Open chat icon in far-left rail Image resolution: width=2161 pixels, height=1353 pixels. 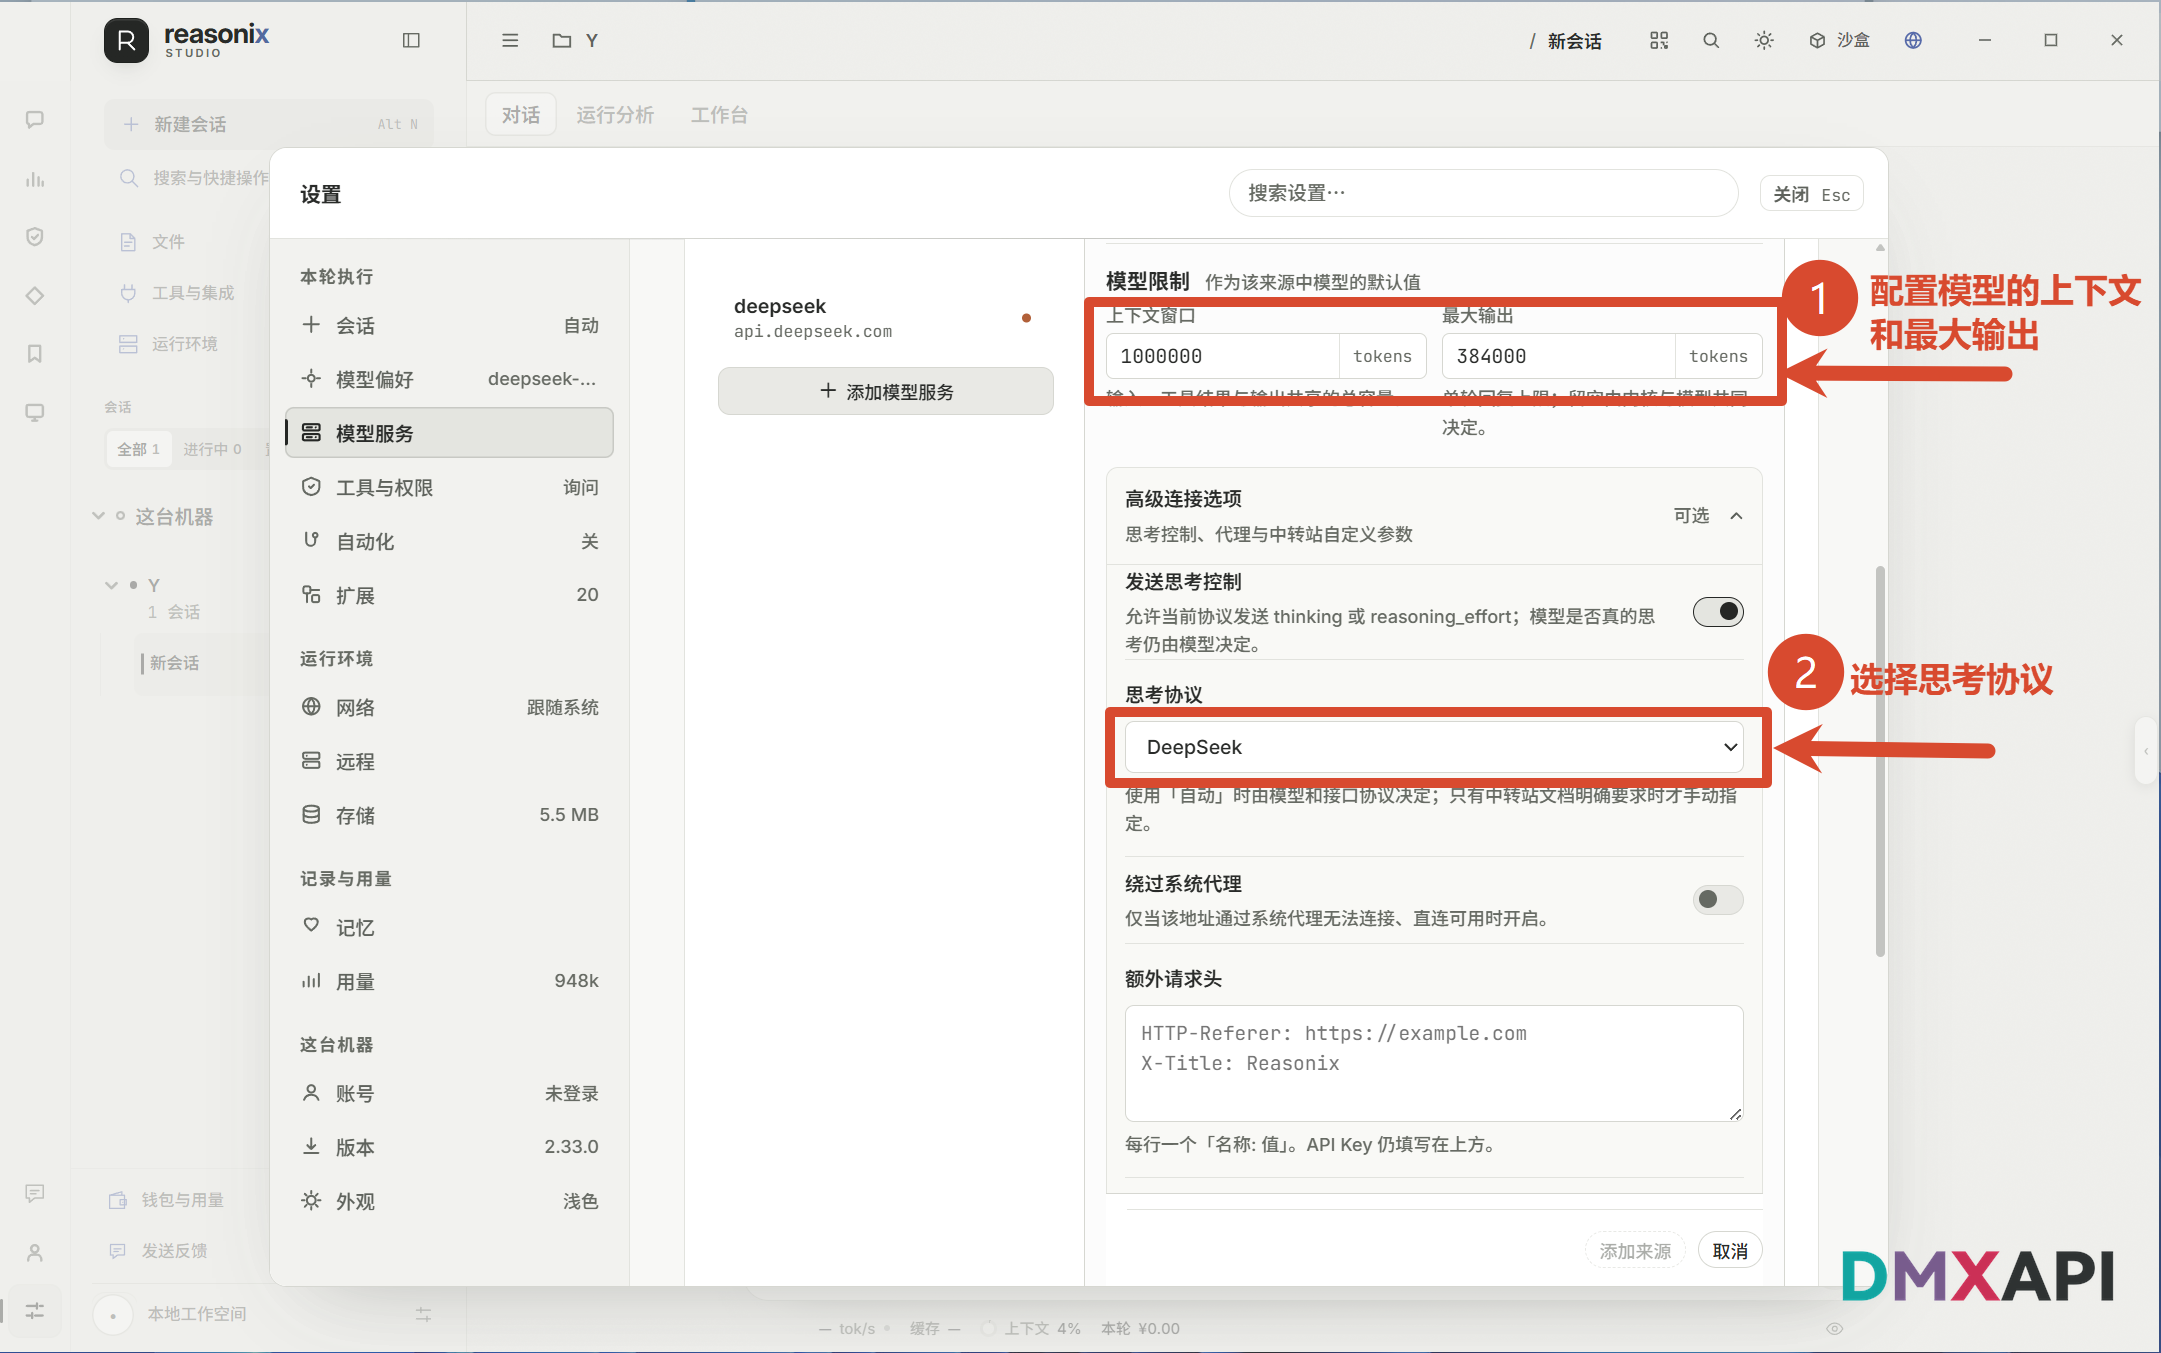coord(35,120)
